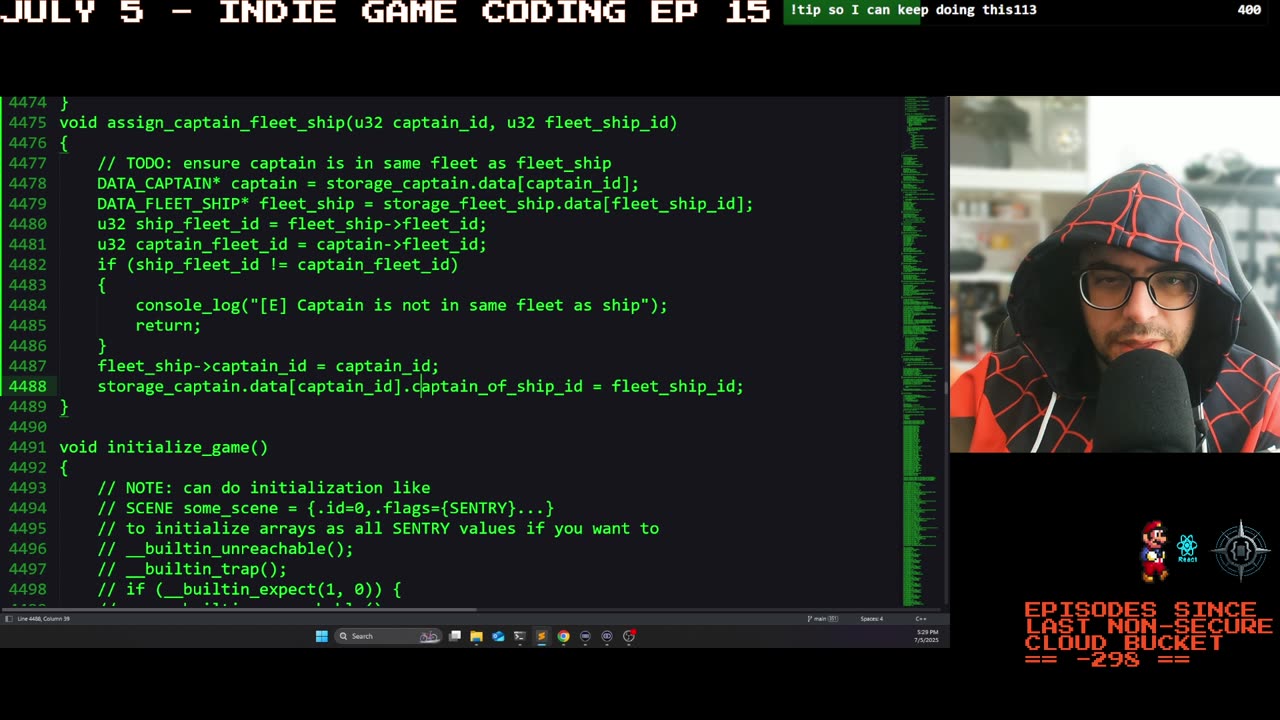
Task: Open File Explorer from the taskbar
Action: [x=477, y=636]
